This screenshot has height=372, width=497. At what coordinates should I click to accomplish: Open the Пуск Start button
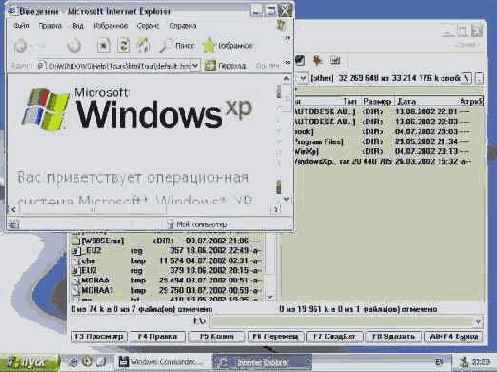(29, 362)
